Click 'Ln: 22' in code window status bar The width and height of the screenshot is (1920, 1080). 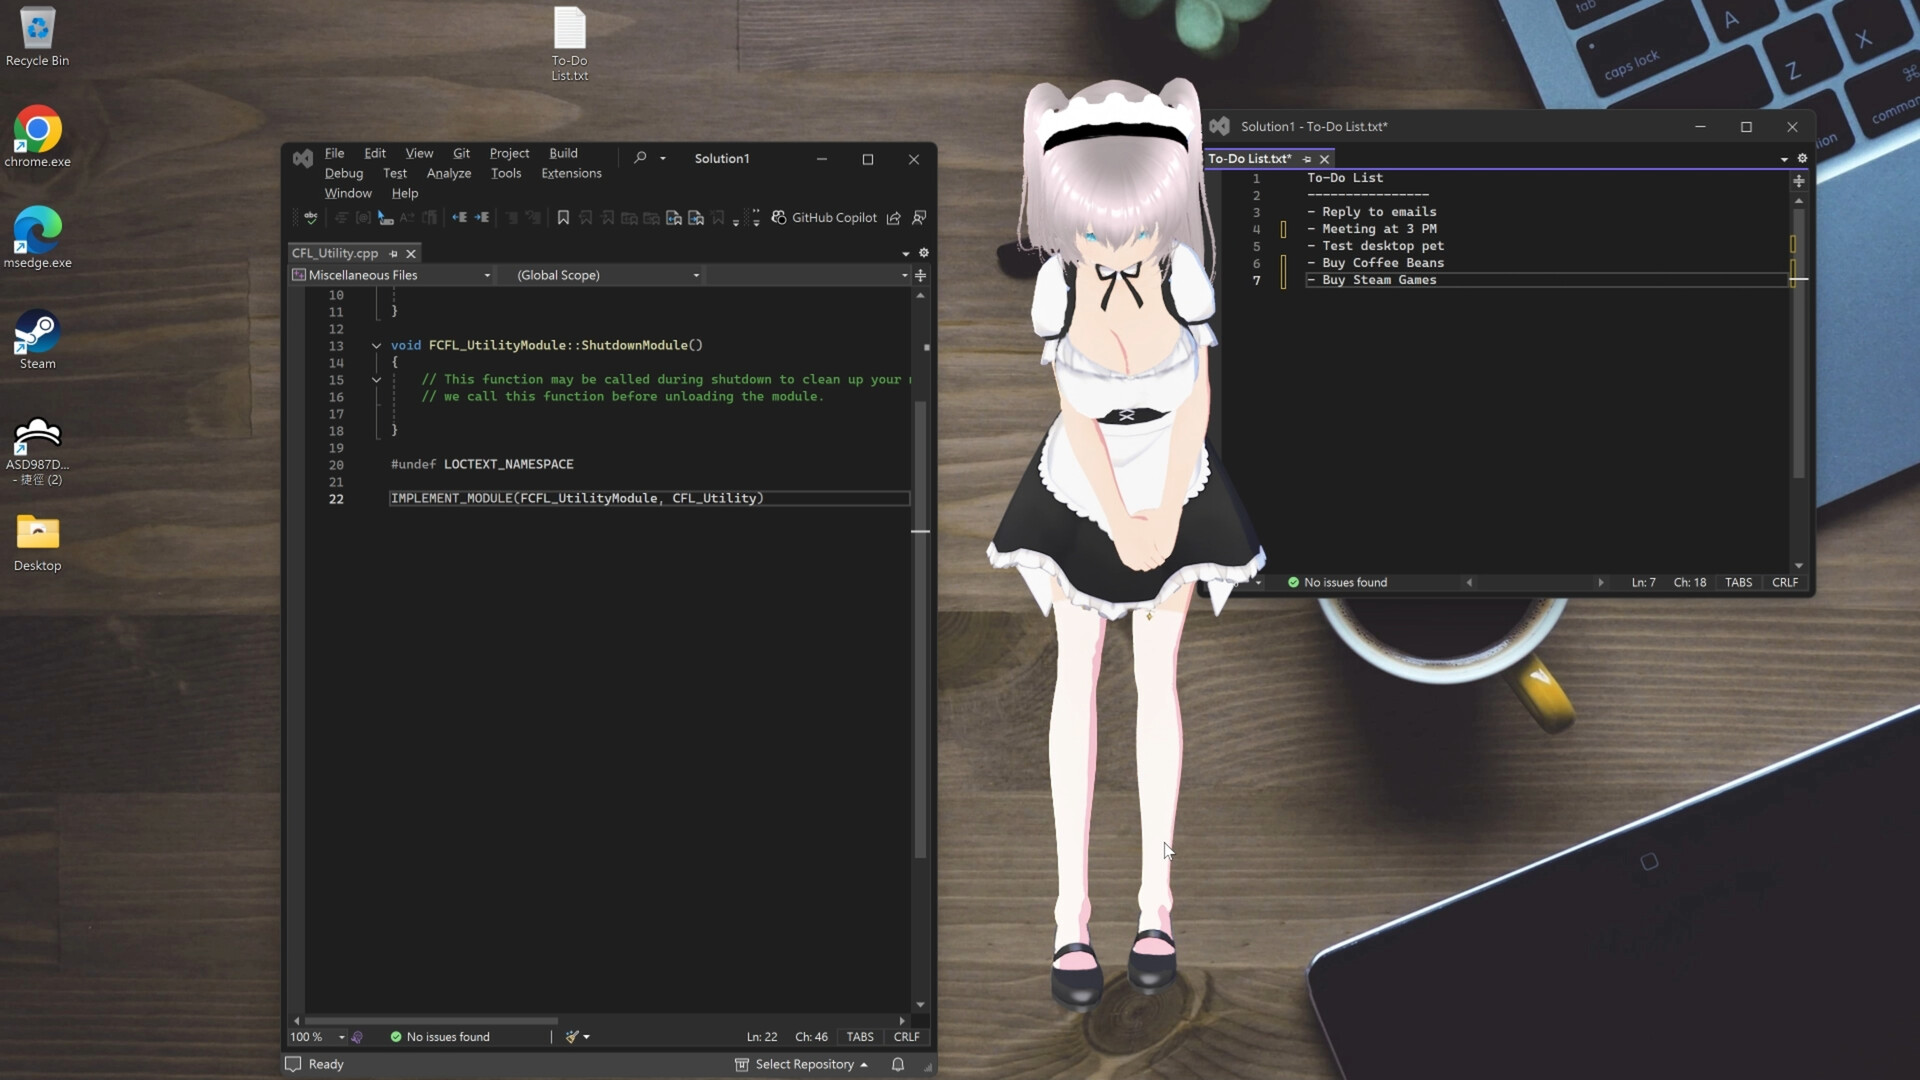tap(761, 1037)
